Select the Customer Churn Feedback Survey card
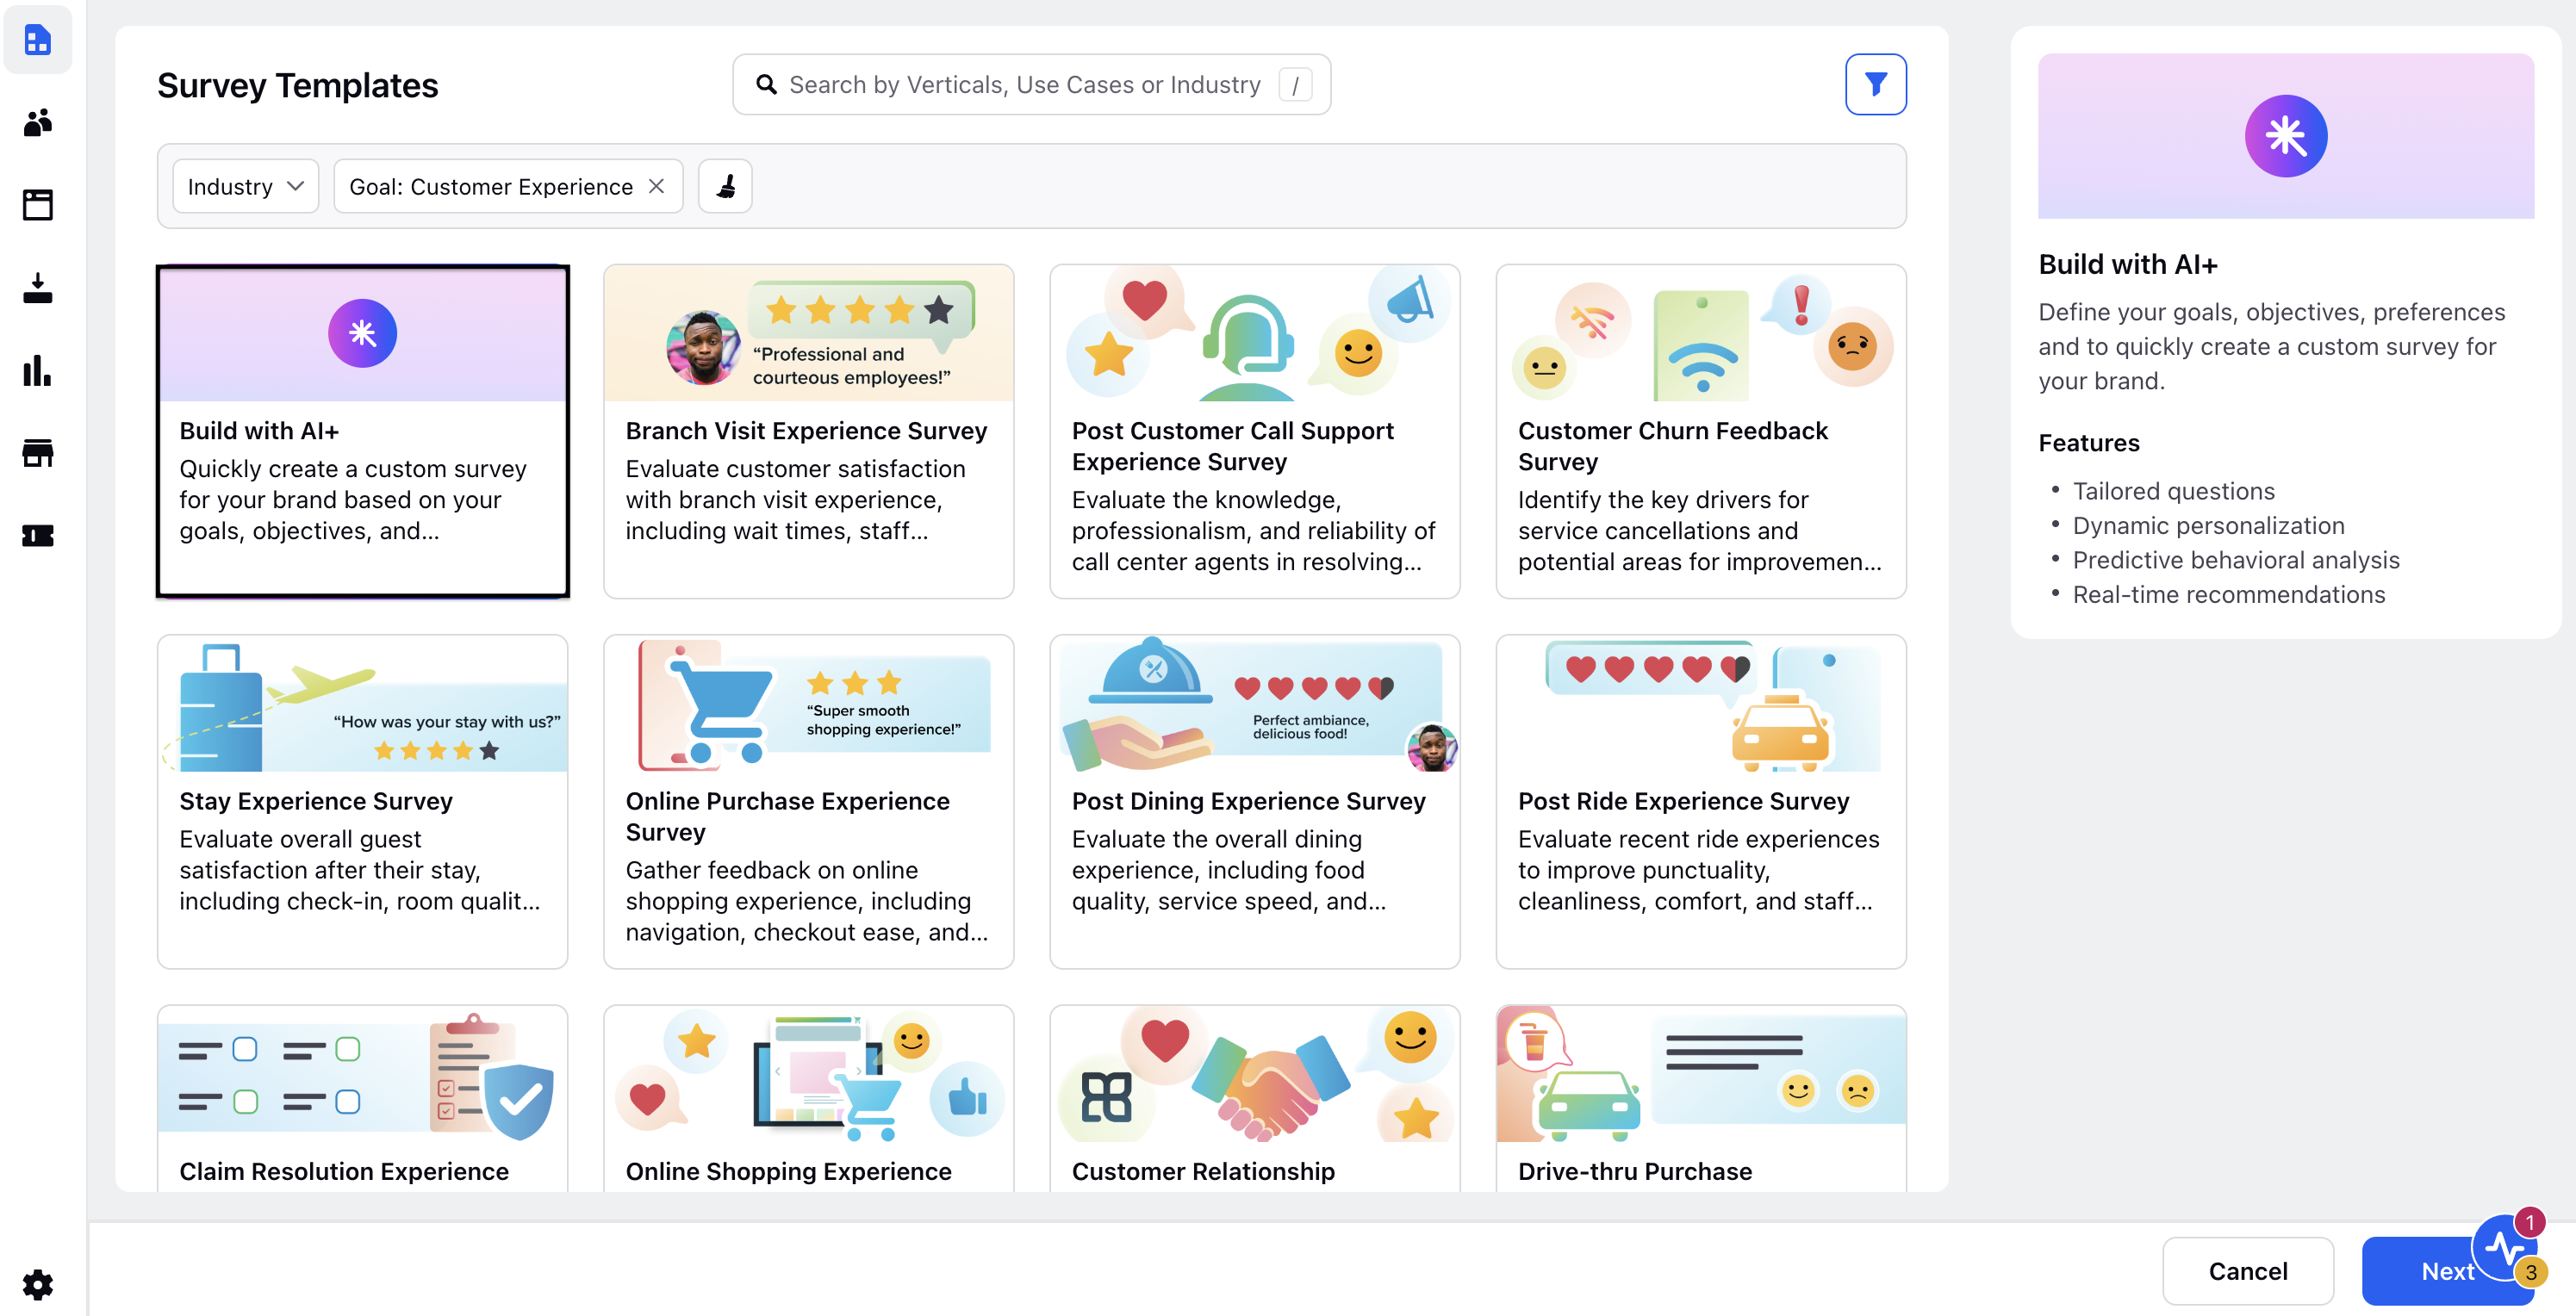Image resolution: width=2576 pixels, height=1316 pixels. [1700, 431]
